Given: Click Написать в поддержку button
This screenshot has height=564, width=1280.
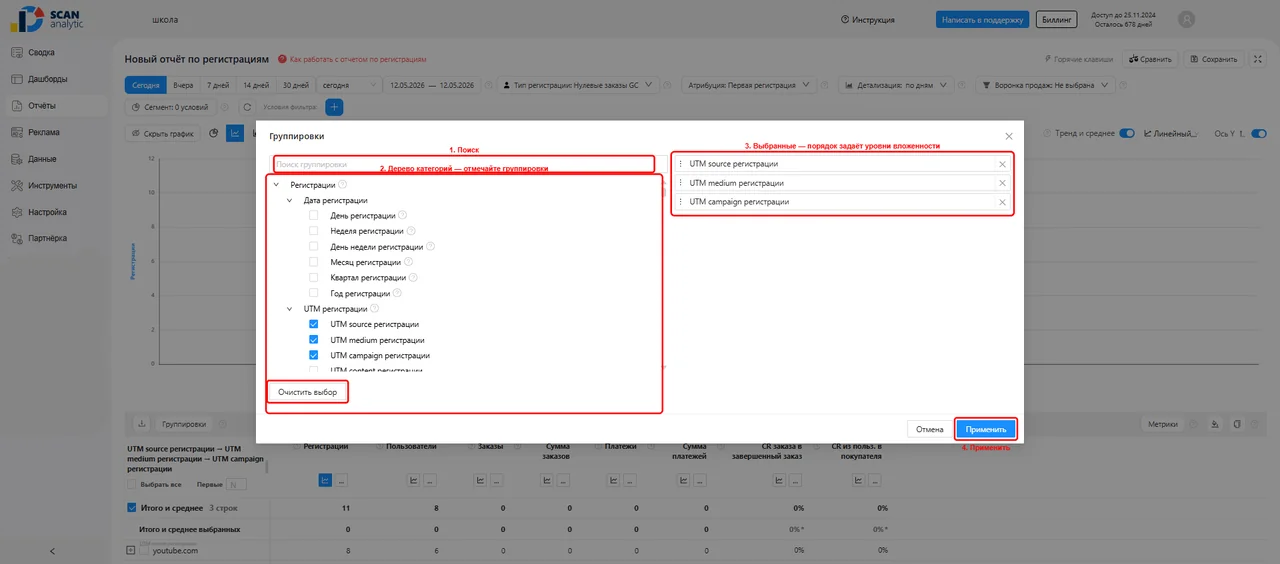Looking at the screenshot, I should click(x=982, y=19).
